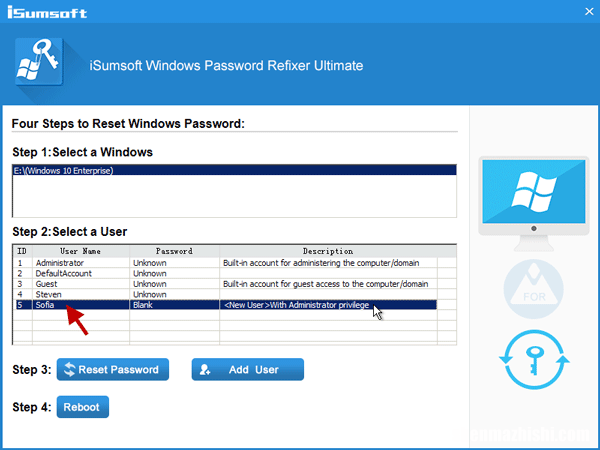Click the Reboot button
The image size is (600, 450).
point(83,407)
